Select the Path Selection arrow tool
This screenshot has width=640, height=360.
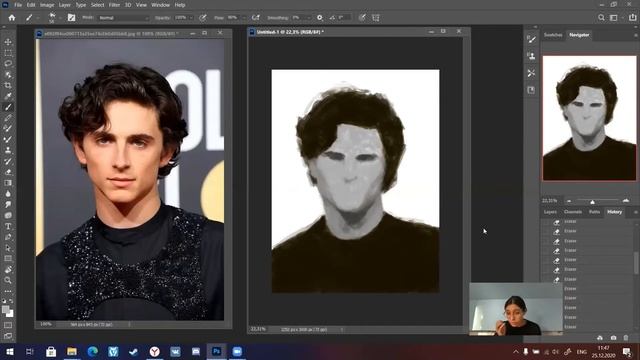pyautogui.click(x=8, y=248)
